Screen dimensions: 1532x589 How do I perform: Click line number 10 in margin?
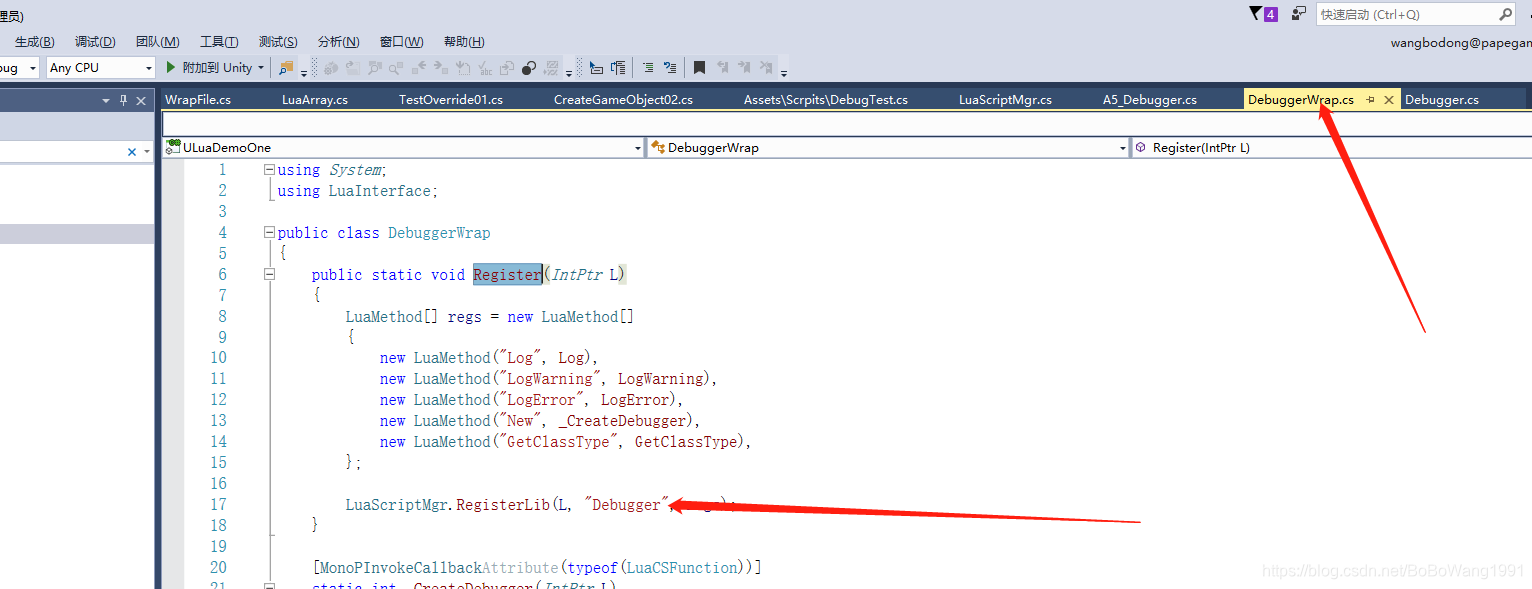(x=218, y=358)
